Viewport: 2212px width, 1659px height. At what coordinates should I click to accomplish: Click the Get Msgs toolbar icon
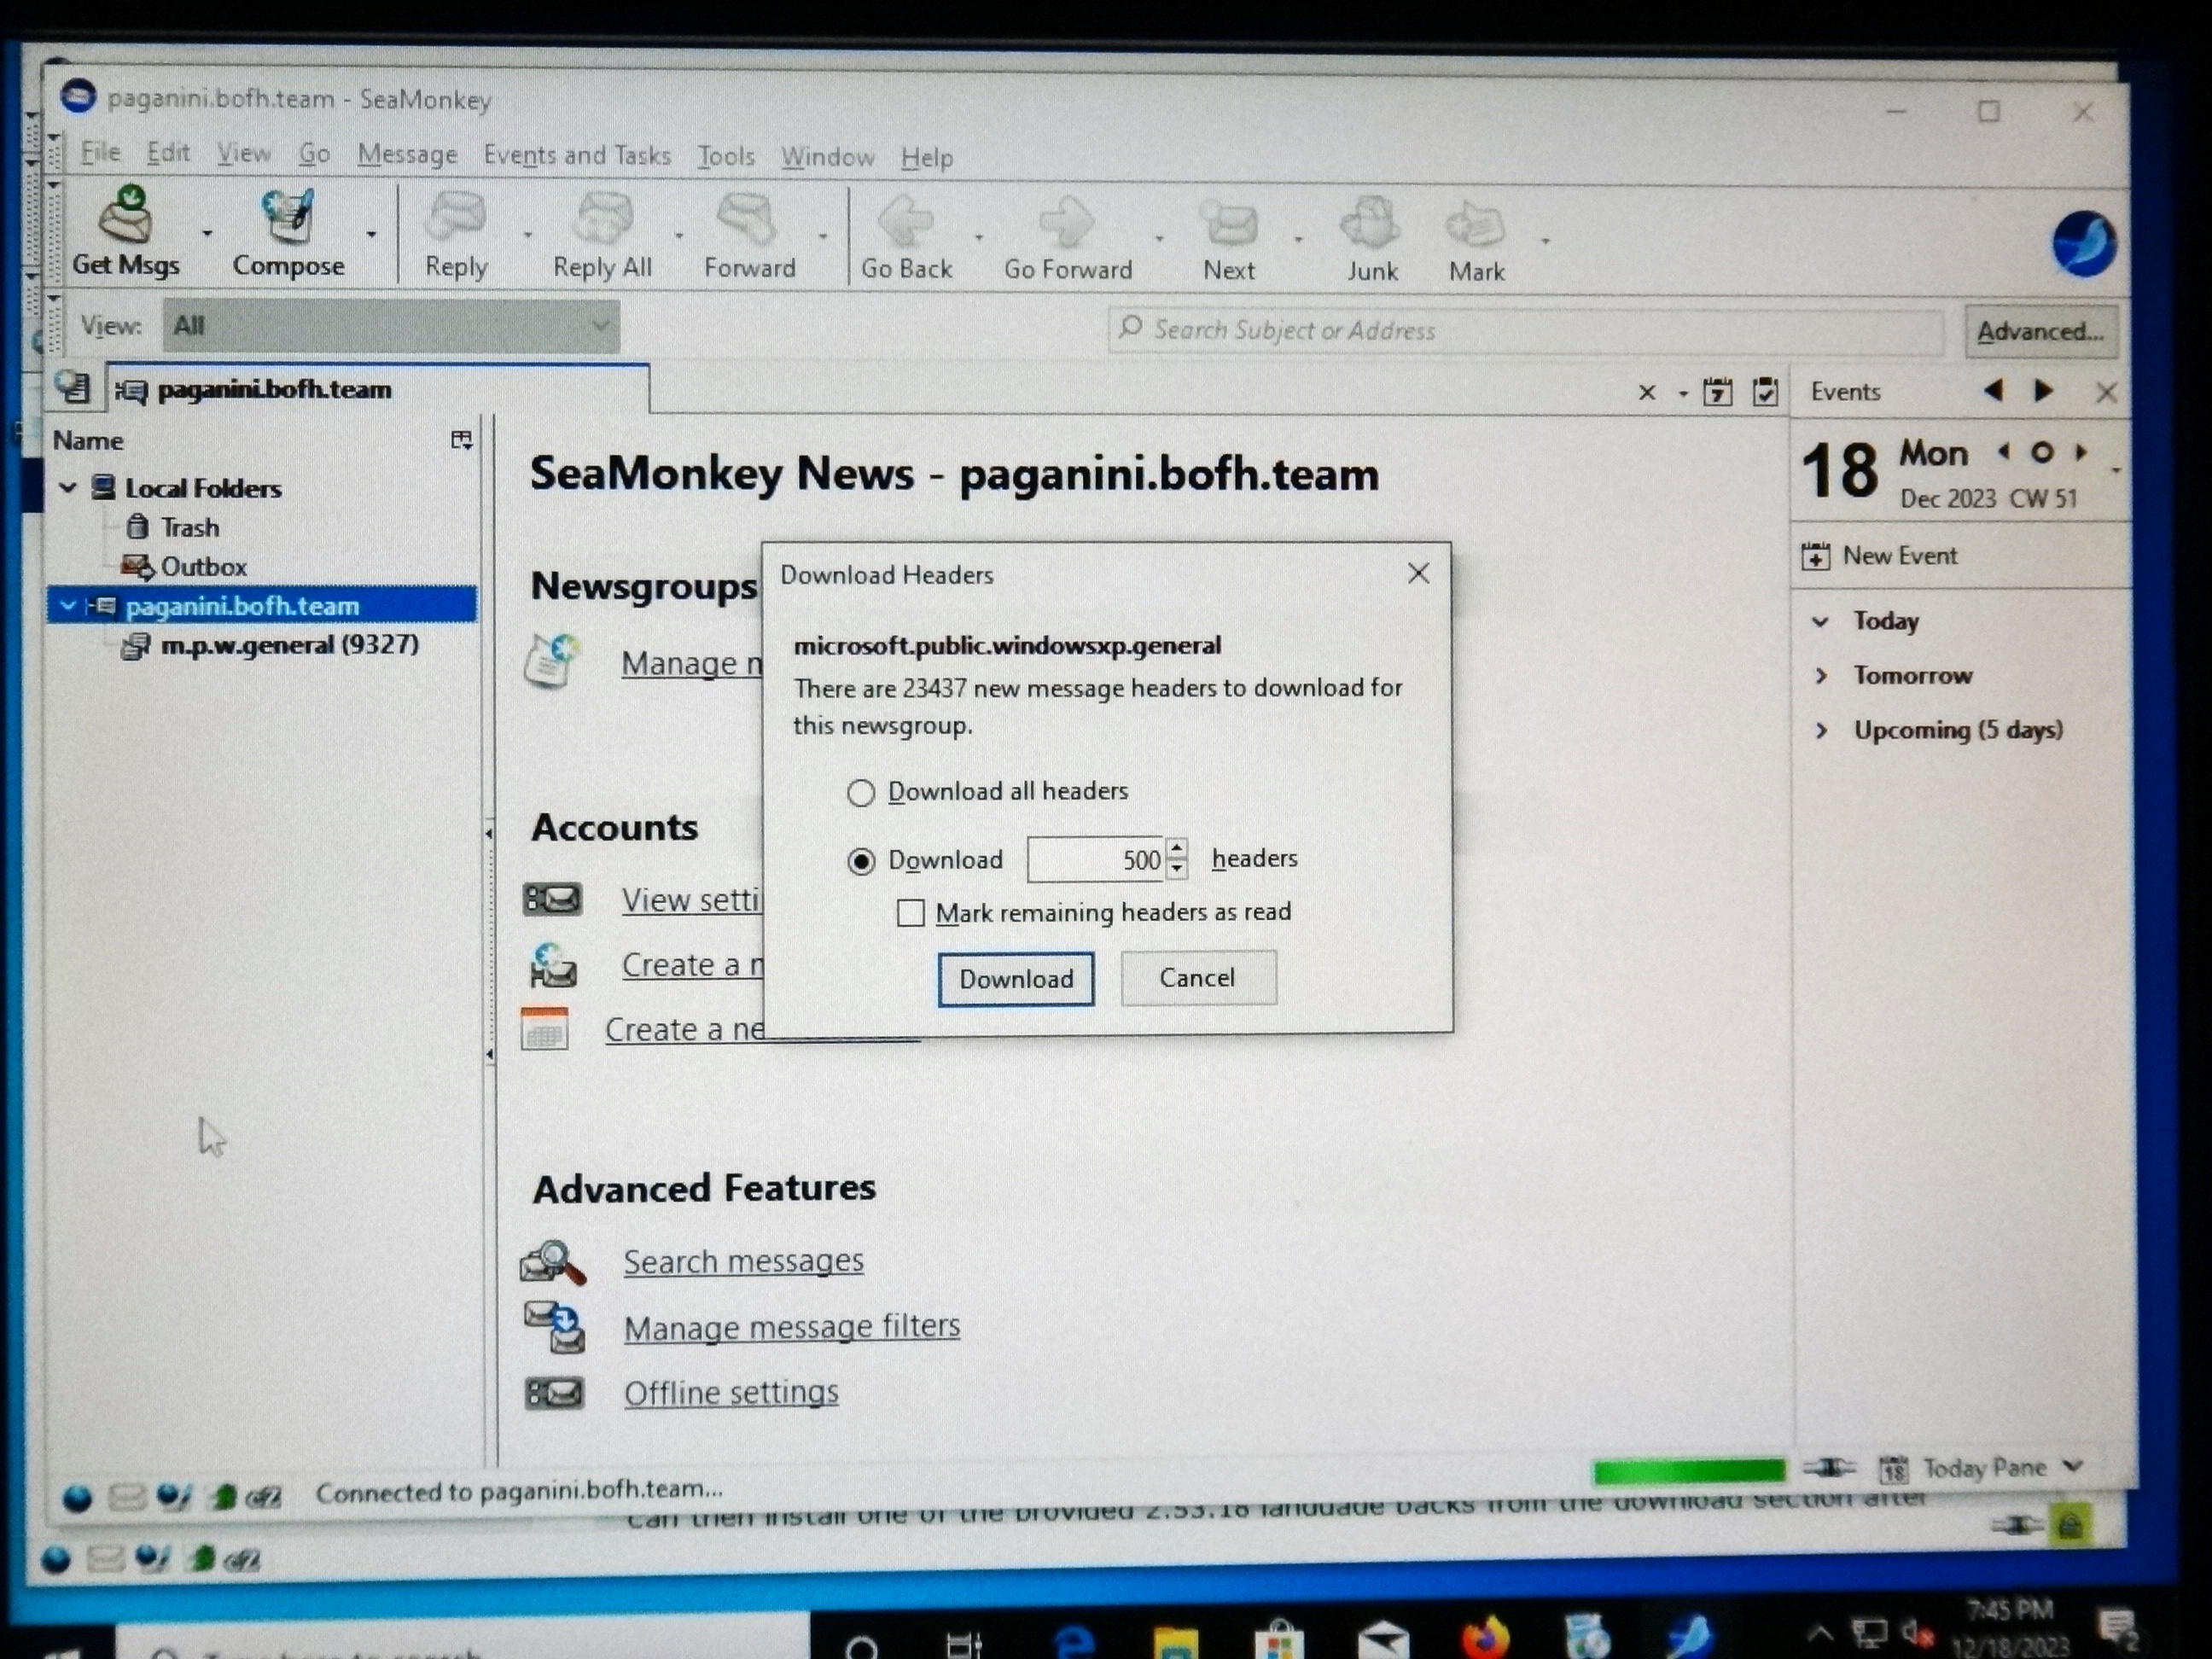[x=126, y=215]
